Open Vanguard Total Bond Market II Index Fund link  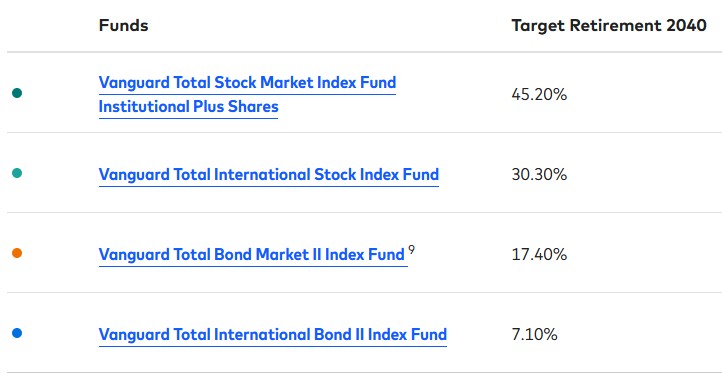point(251,254)
